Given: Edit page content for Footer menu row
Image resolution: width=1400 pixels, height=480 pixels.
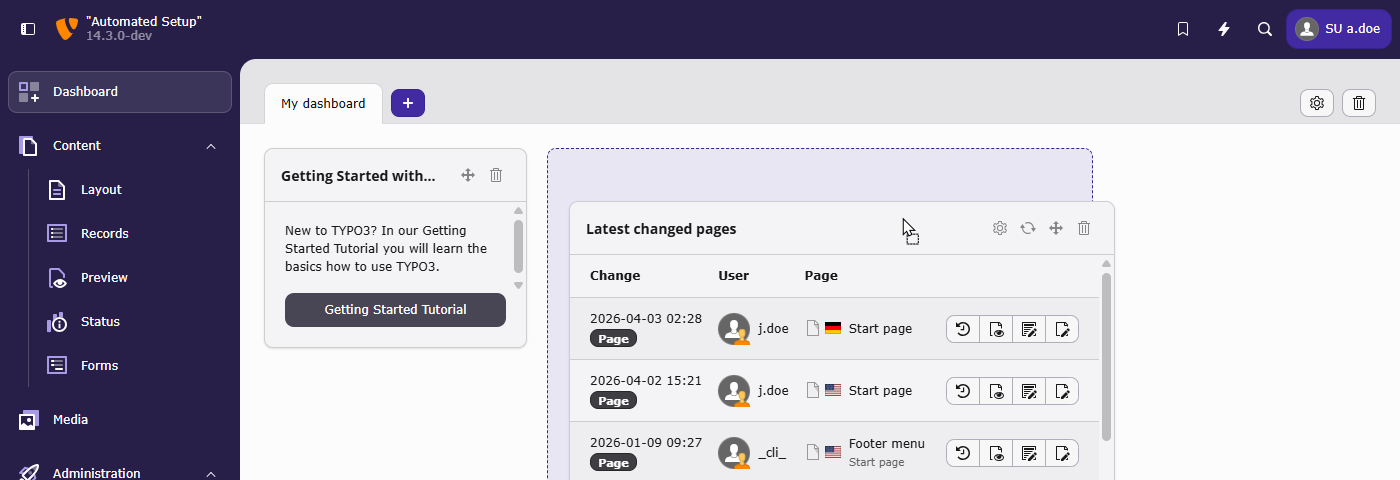Looking at the screenshot, I should [x=1029, y=453].
